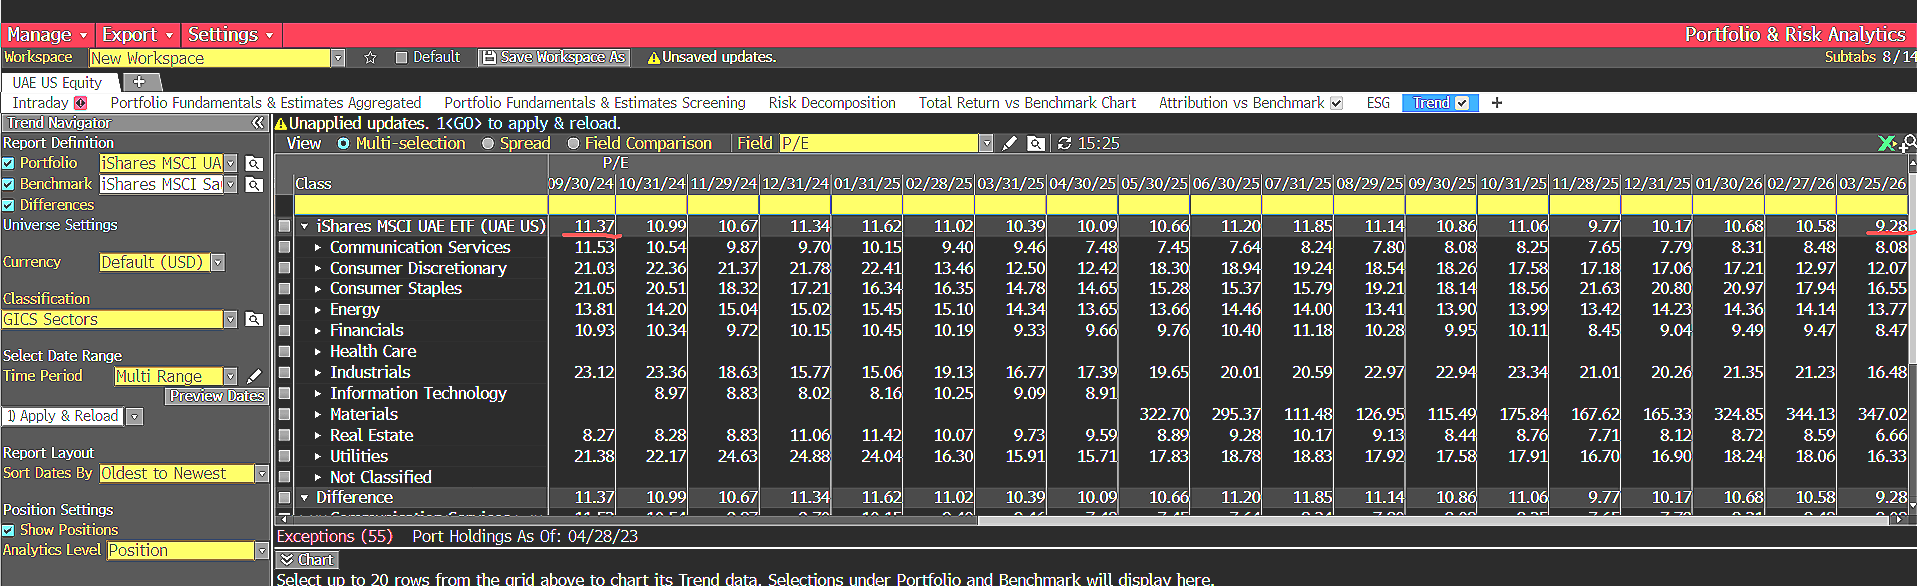
Task: Refresh data using the icon beside 15:25
Action: pos(1064,144)
